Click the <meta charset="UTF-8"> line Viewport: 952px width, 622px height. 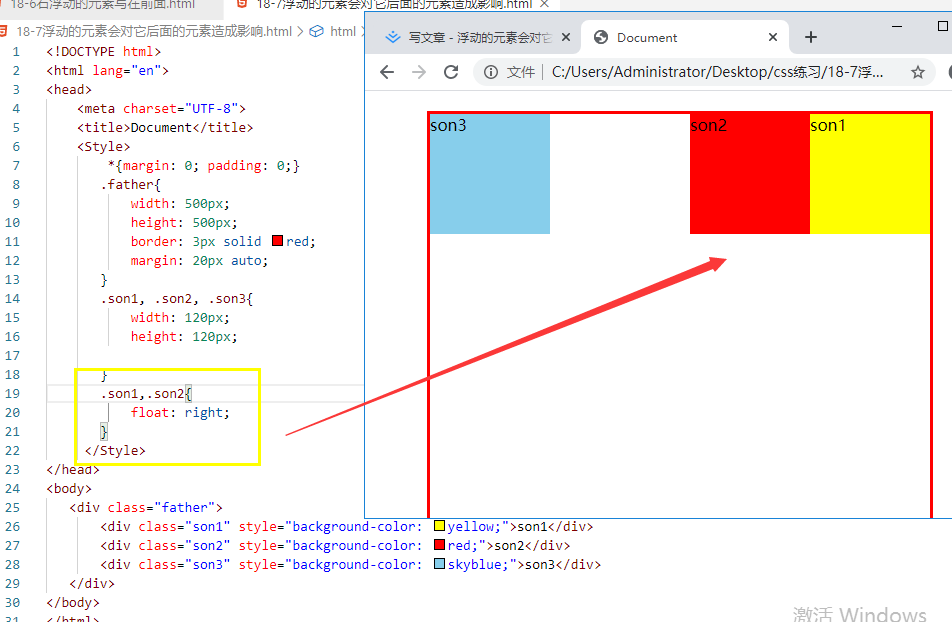click(x=162, y=109)
